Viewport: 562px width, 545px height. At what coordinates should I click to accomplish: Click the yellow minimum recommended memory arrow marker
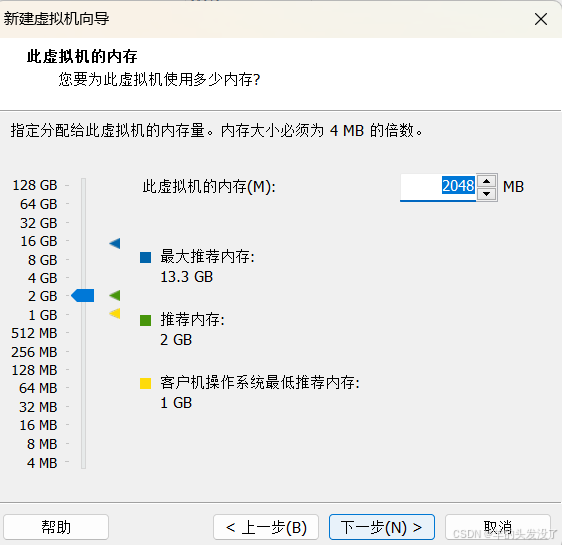[115, 314]
